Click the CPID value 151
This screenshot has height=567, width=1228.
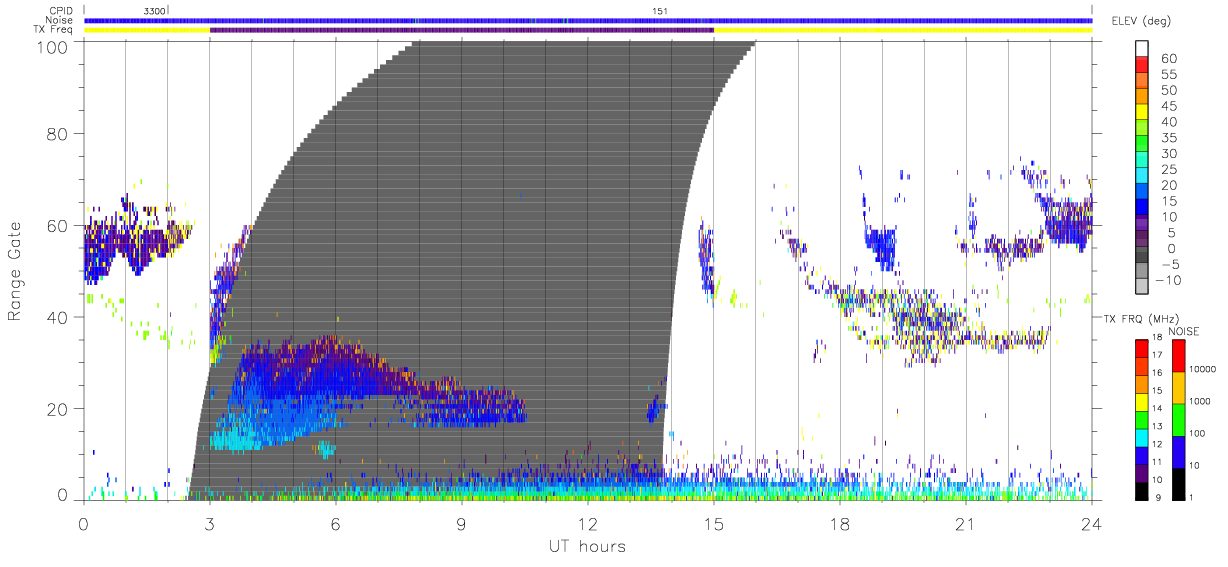[x=659, y=10]
